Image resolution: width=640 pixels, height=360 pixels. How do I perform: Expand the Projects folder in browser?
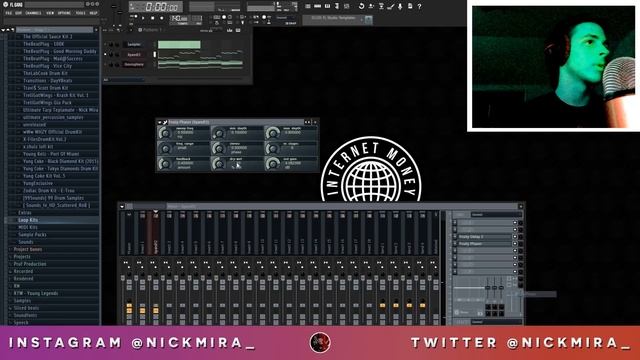pos(22,257)
